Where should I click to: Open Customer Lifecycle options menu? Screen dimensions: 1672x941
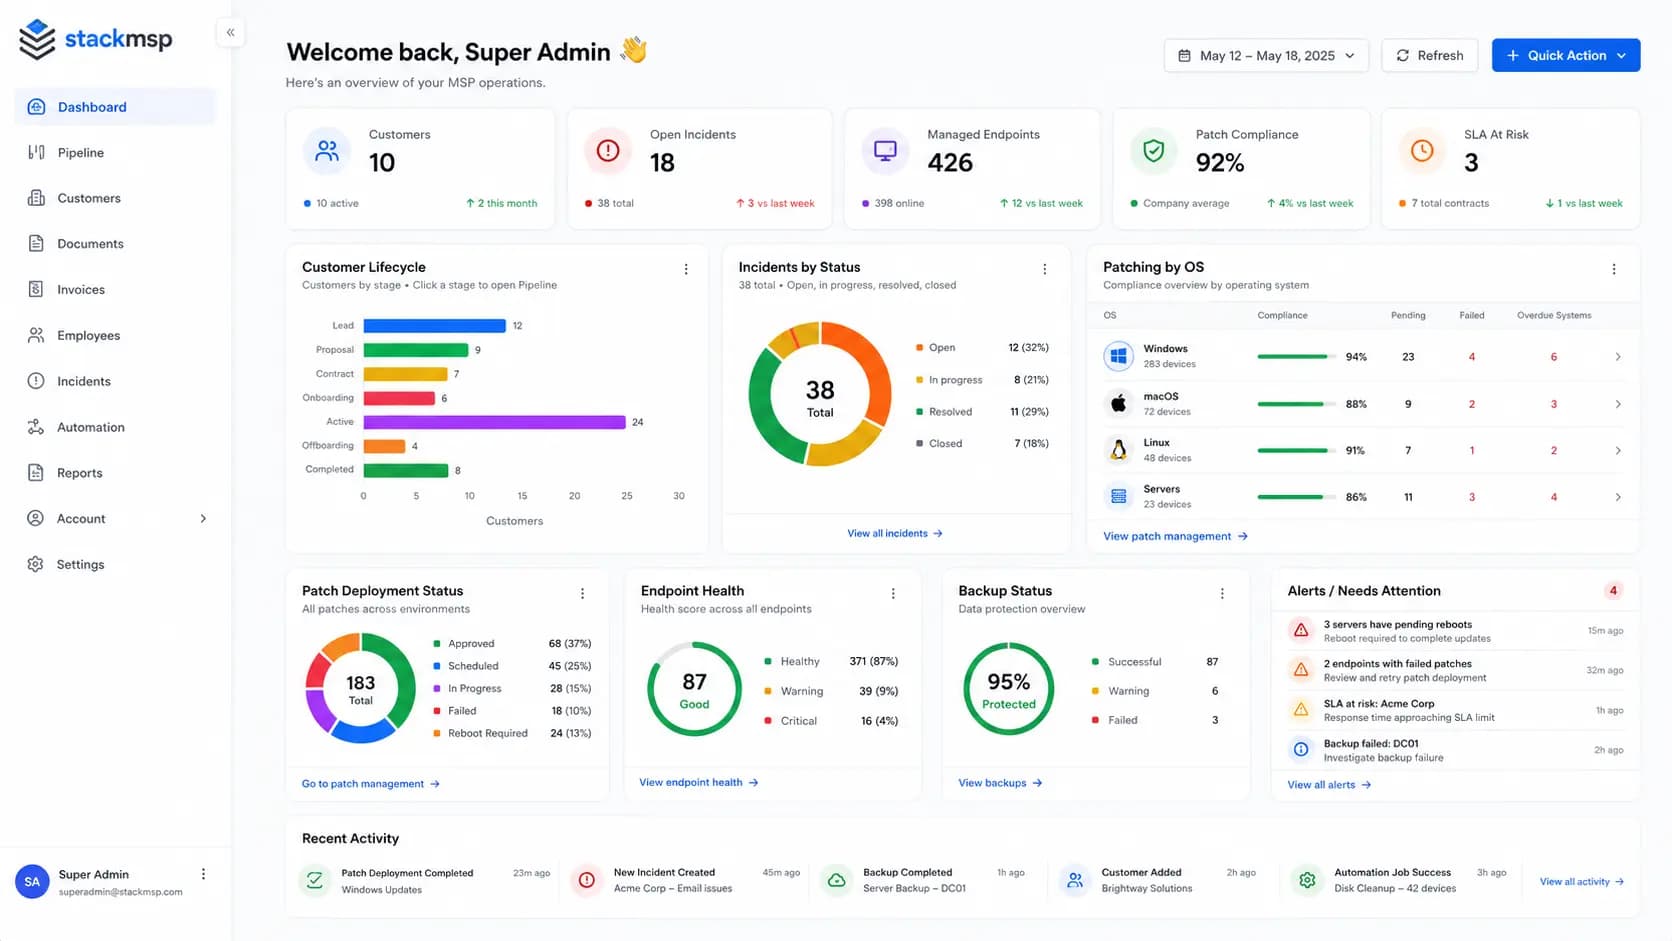point(686,269)
